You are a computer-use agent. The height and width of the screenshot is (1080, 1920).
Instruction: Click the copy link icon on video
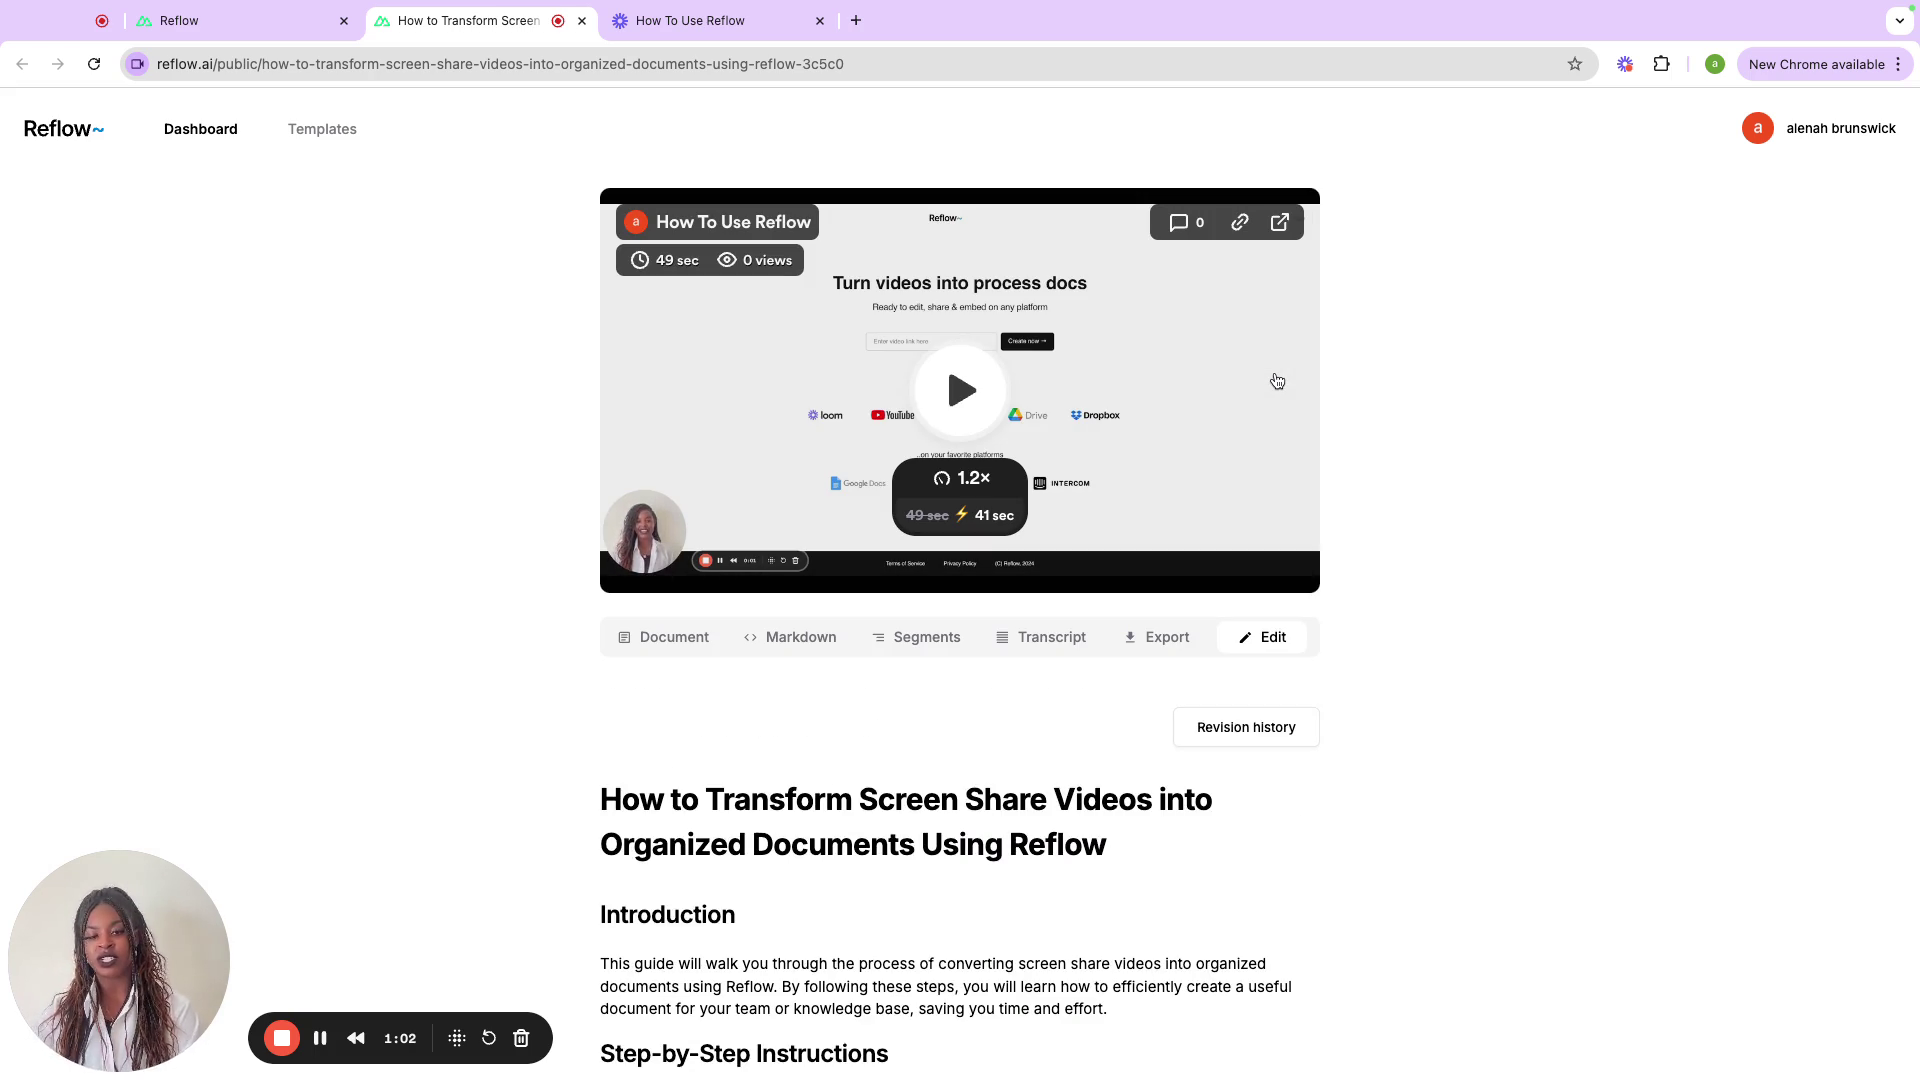tap(1239, 222)
